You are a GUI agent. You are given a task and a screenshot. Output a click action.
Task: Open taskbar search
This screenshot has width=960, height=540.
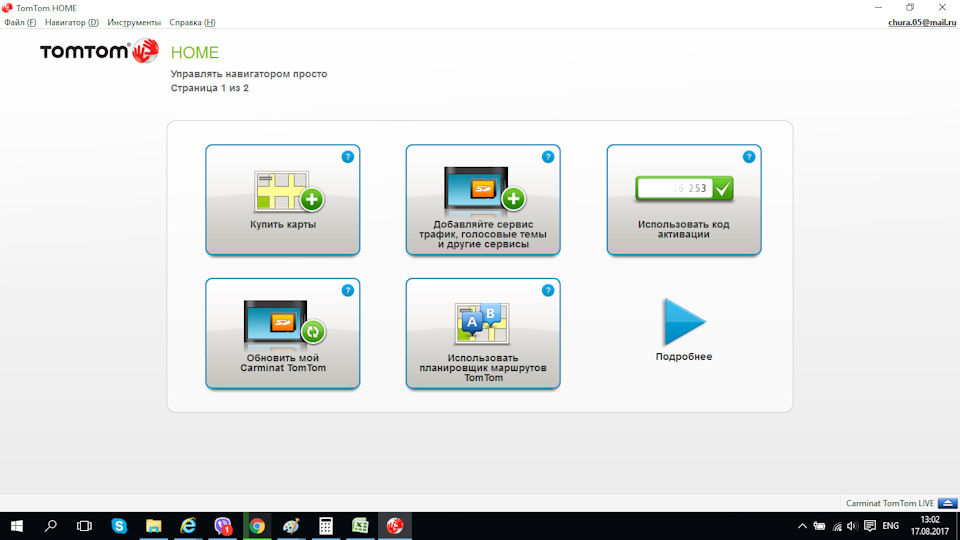(x=51, y=526)
